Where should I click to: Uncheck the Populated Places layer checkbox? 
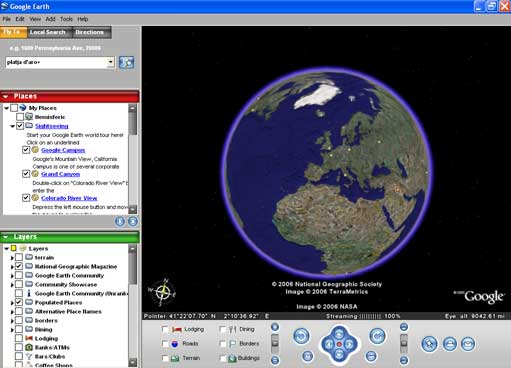[x=19, y=302]
